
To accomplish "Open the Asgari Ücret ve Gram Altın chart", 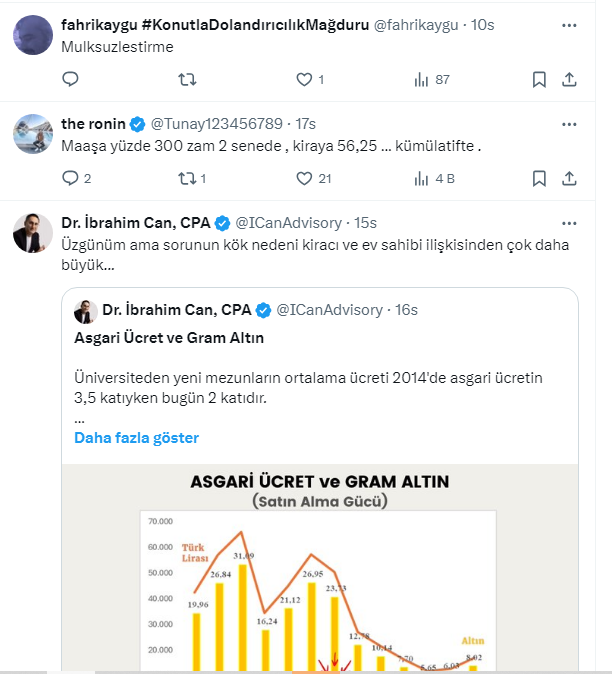I will [x=319, y=570].
